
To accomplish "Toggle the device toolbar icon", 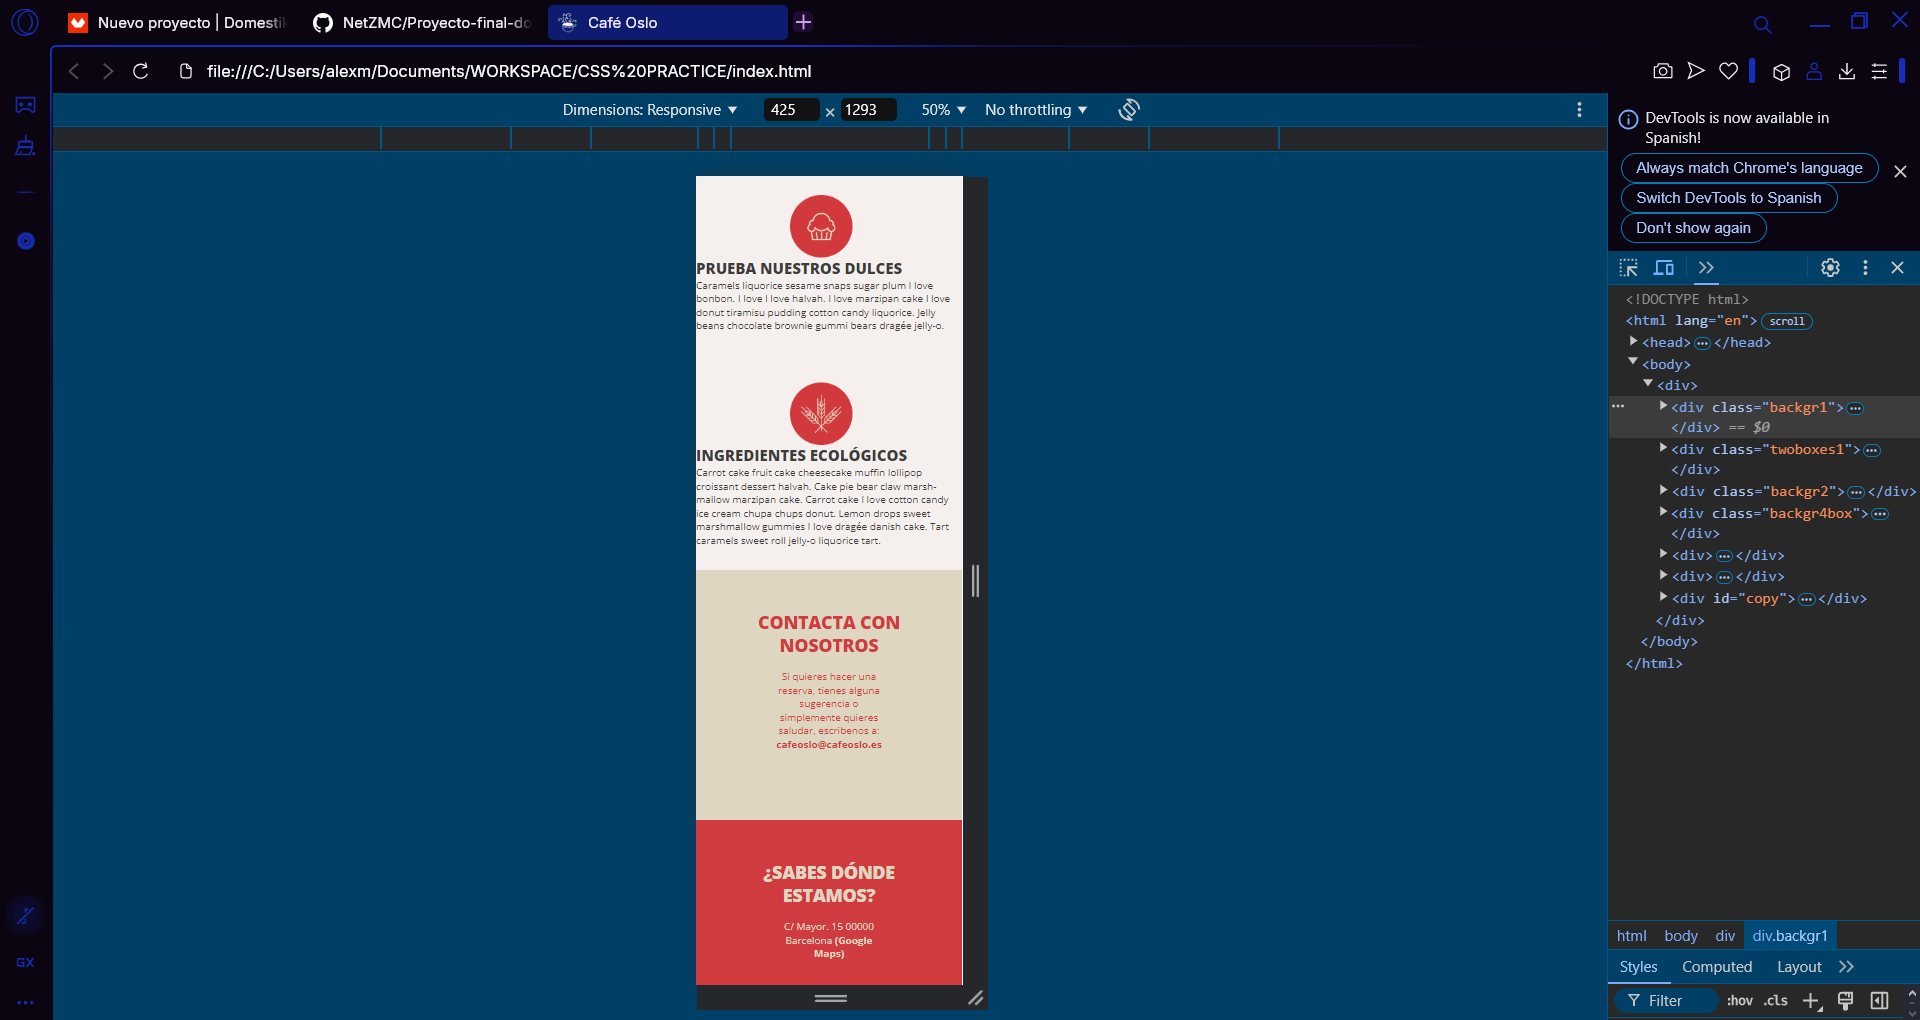I will point(1664,268).
